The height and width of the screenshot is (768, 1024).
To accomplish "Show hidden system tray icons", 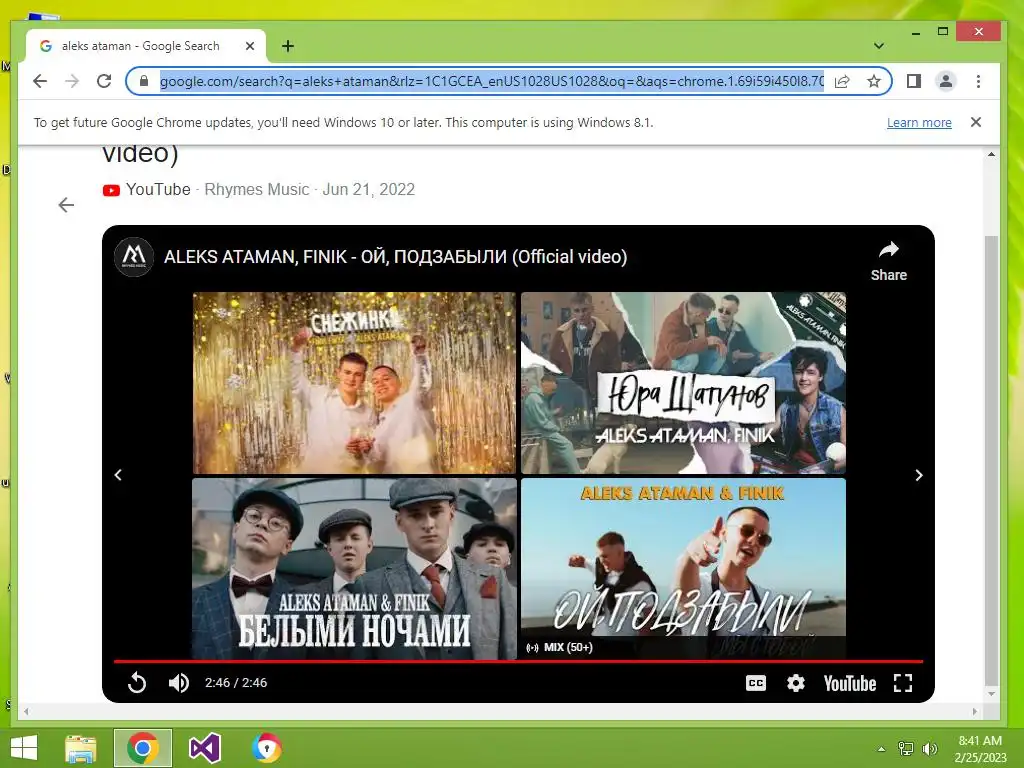I will click(881, 749).
